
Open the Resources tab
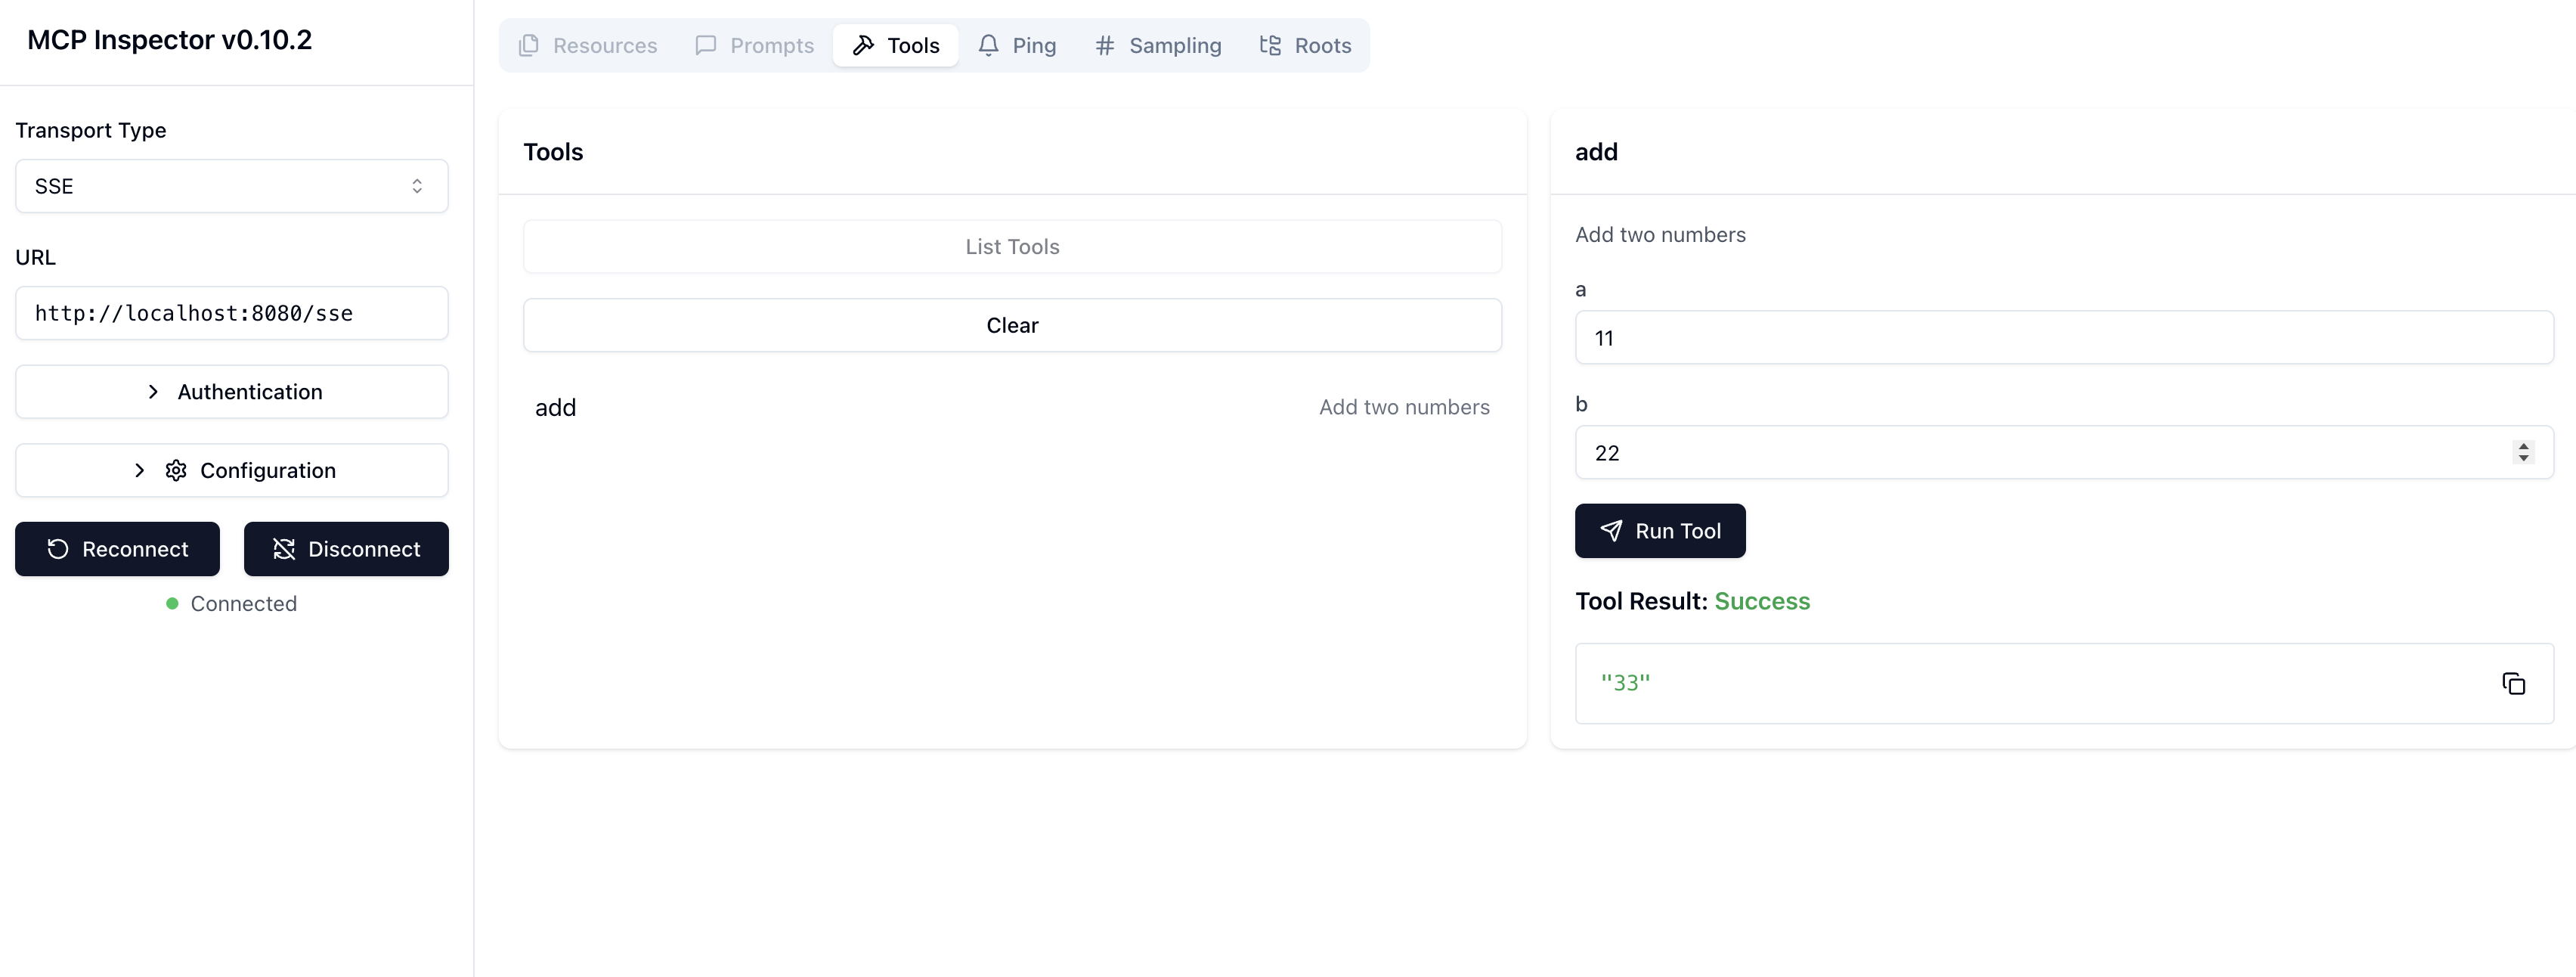[x=587, y=45]
